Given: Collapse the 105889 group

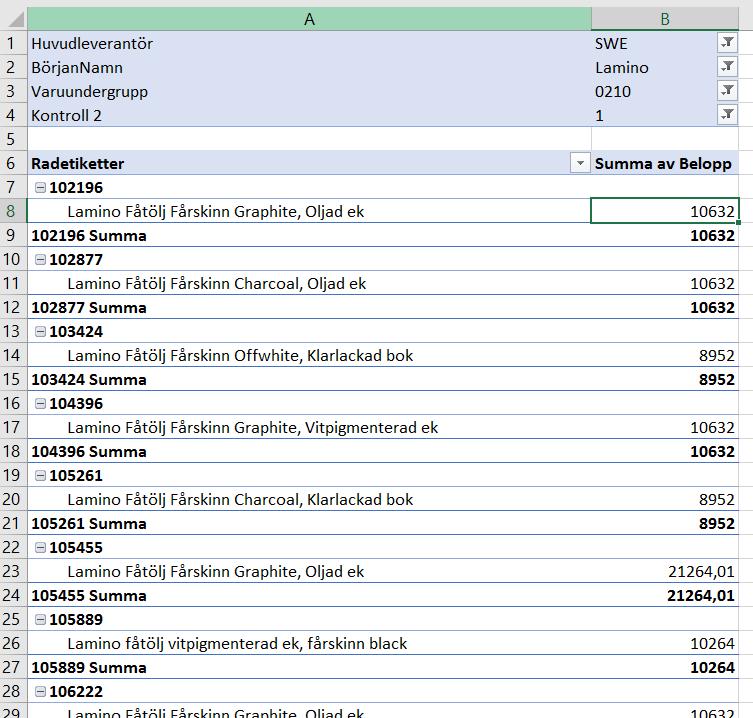Looking at the screenshot, I should point(41,620).
